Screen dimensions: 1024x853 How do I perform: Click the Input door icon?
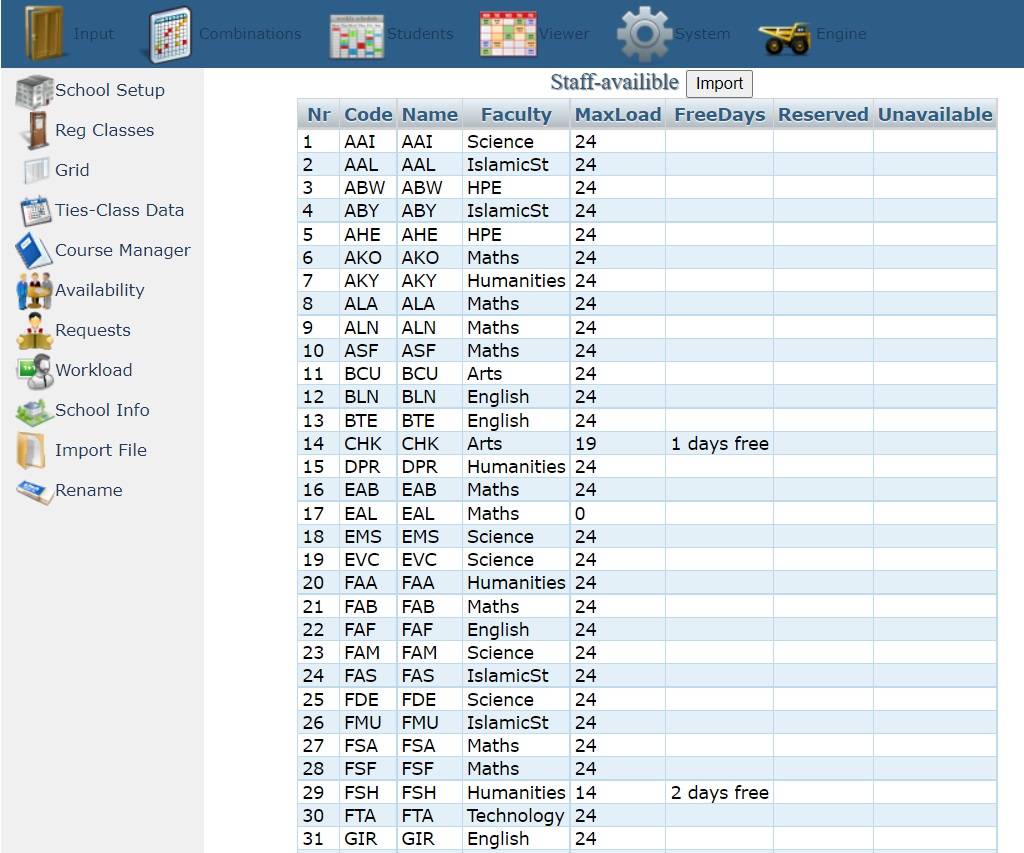pyautogui.click(x=43, y=33)
